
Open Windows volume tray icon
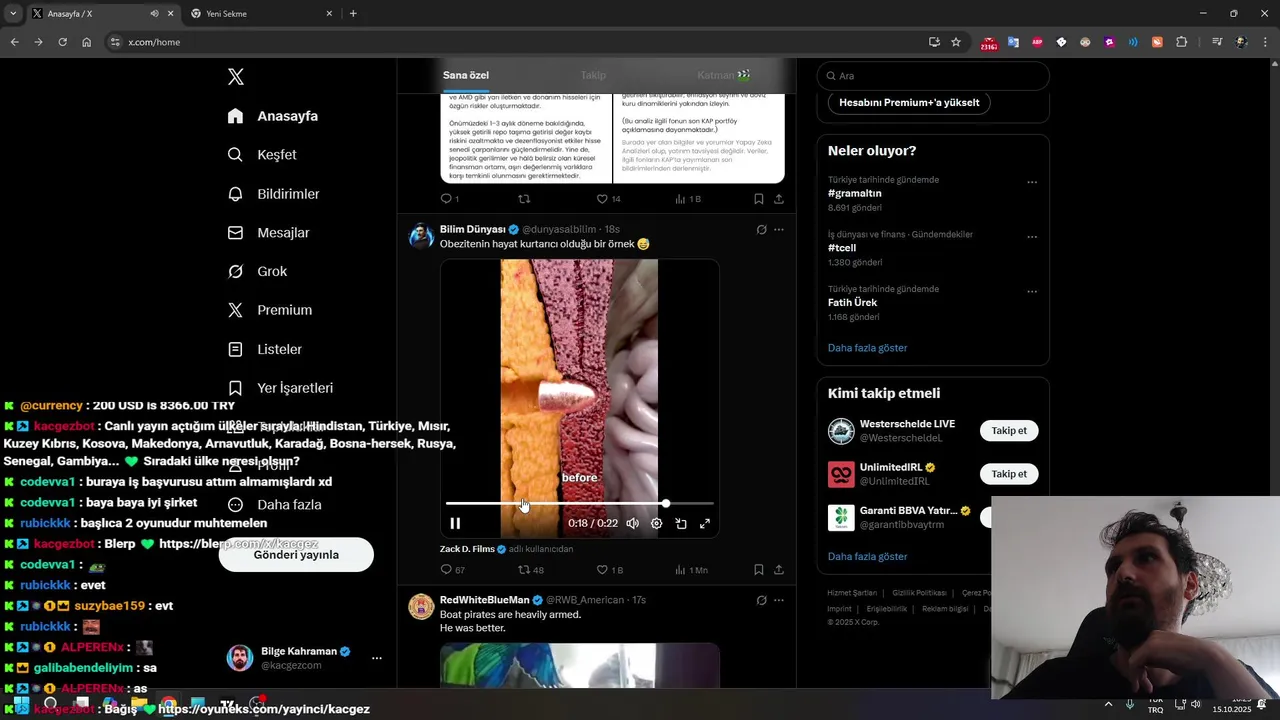[1196, 704]
